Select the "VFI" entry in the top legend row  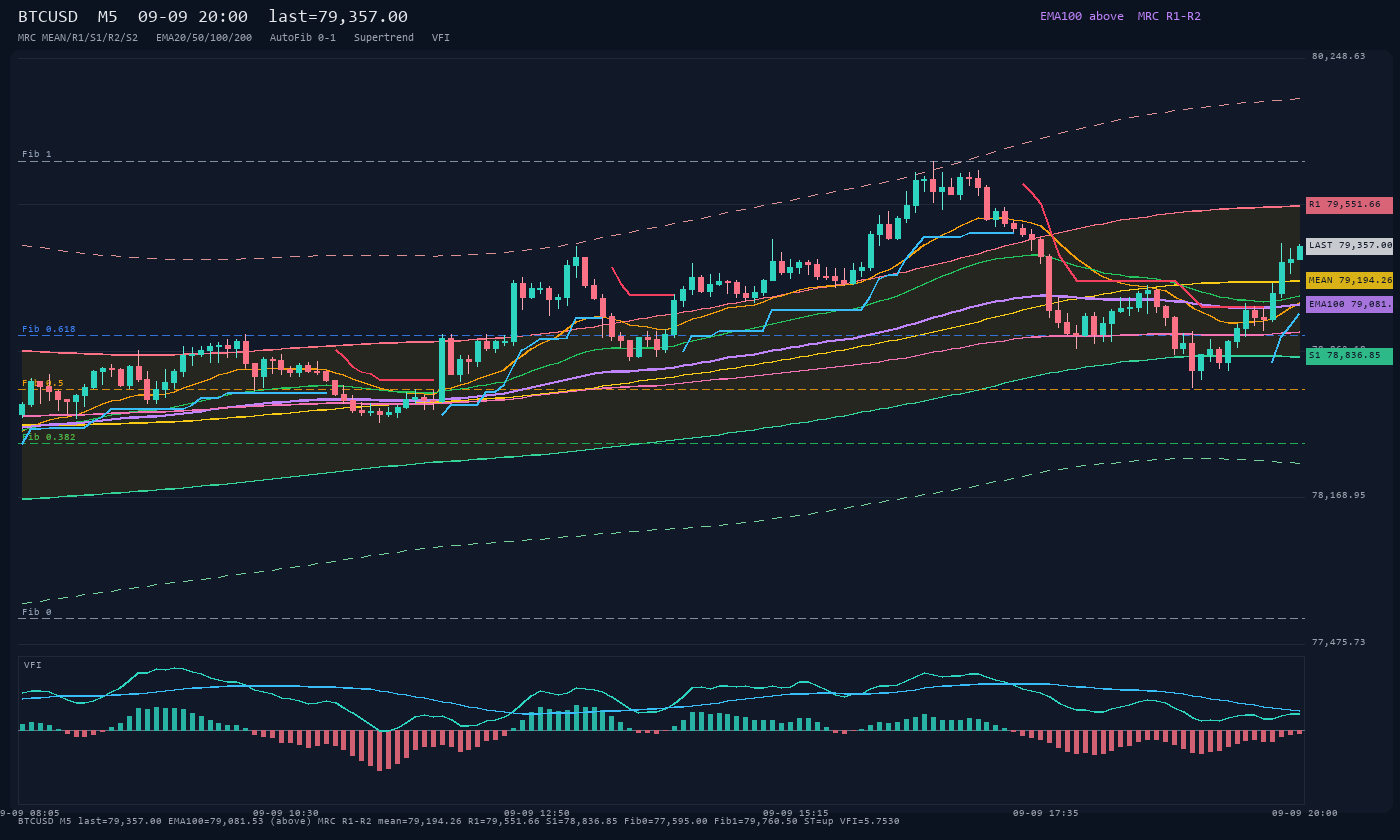[441, 37]
